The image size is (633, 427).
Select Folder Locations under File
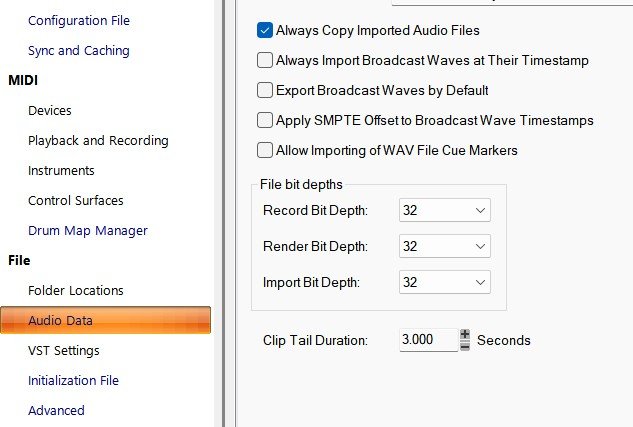[76, 290]
